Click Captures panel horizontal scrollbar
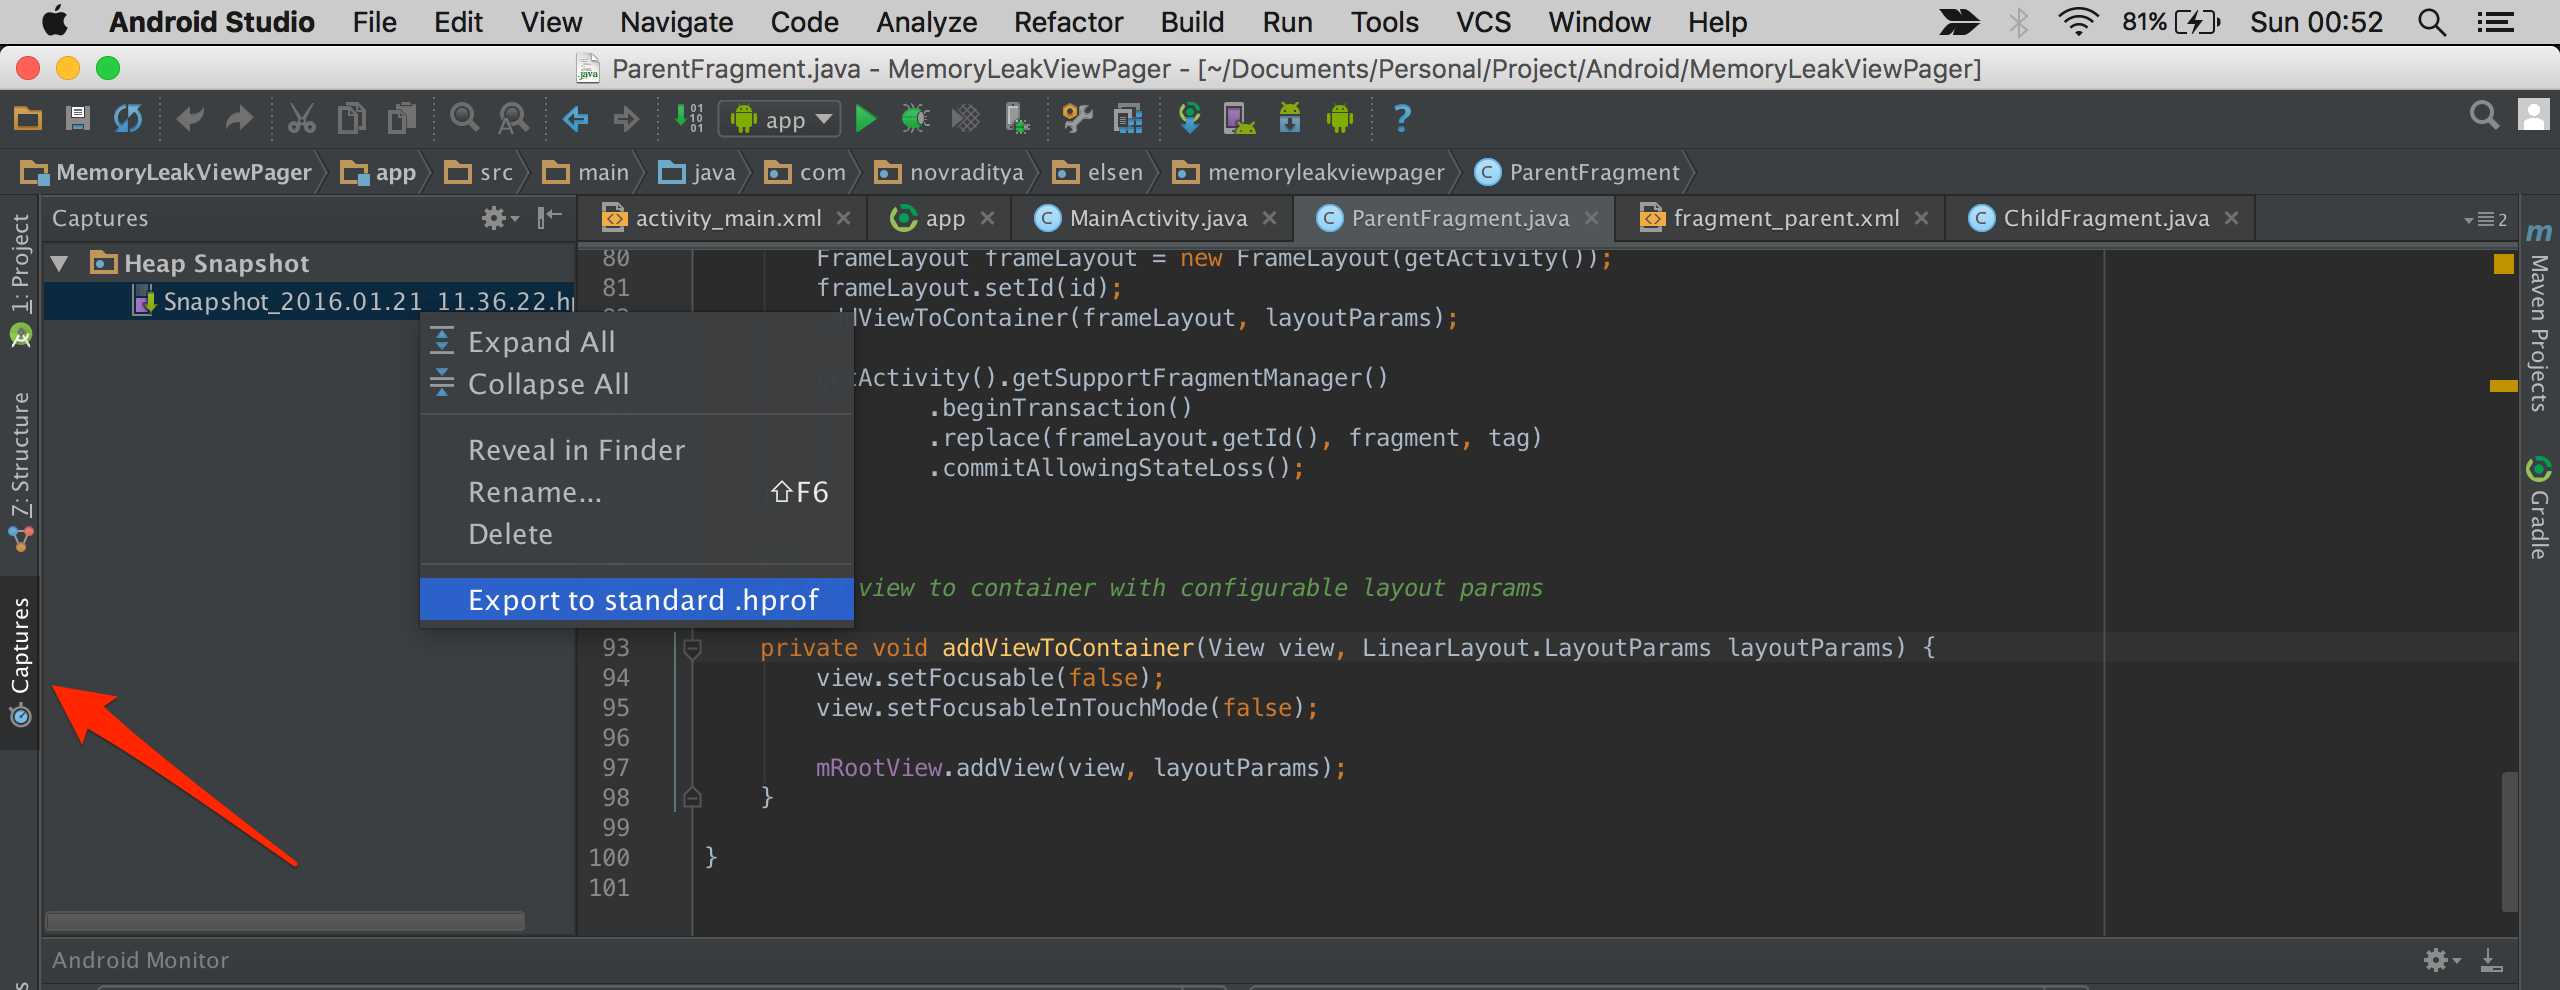This screenshot has height=990, width=2560. (285, 920)
